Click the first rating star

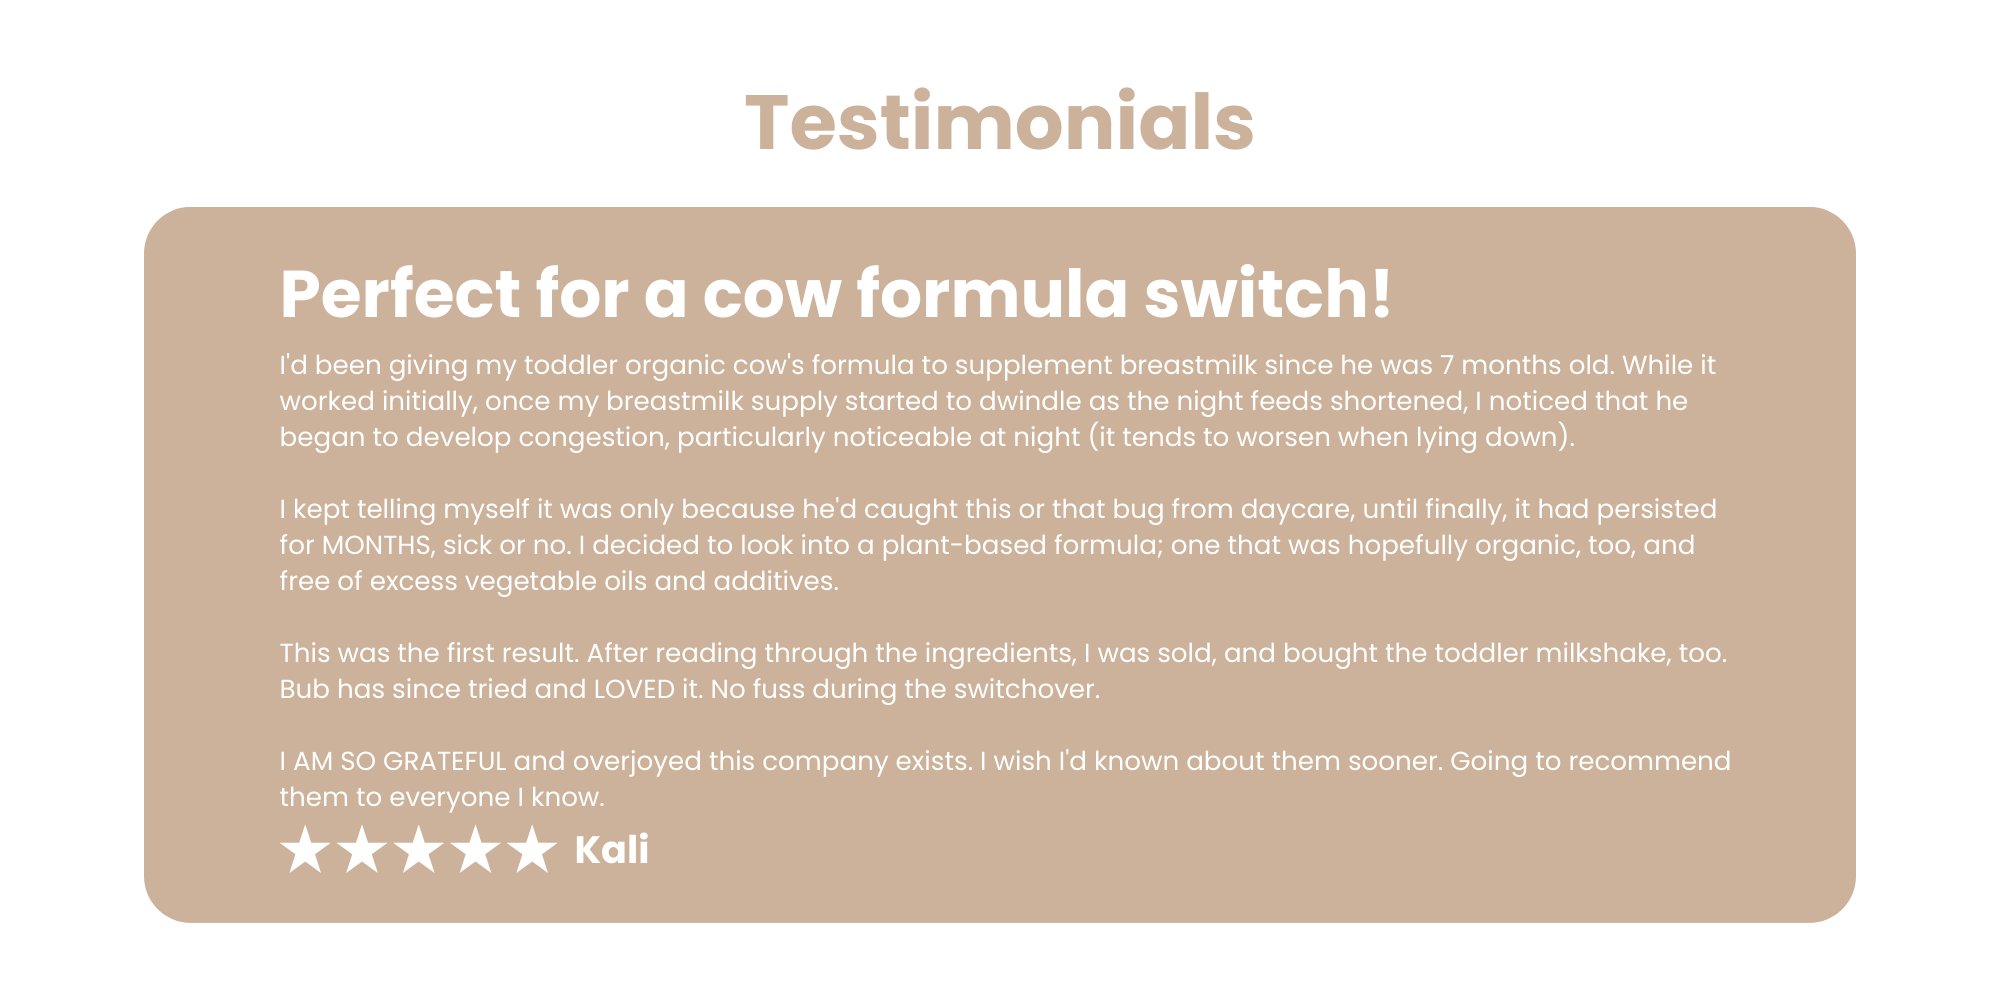point(305,850)
